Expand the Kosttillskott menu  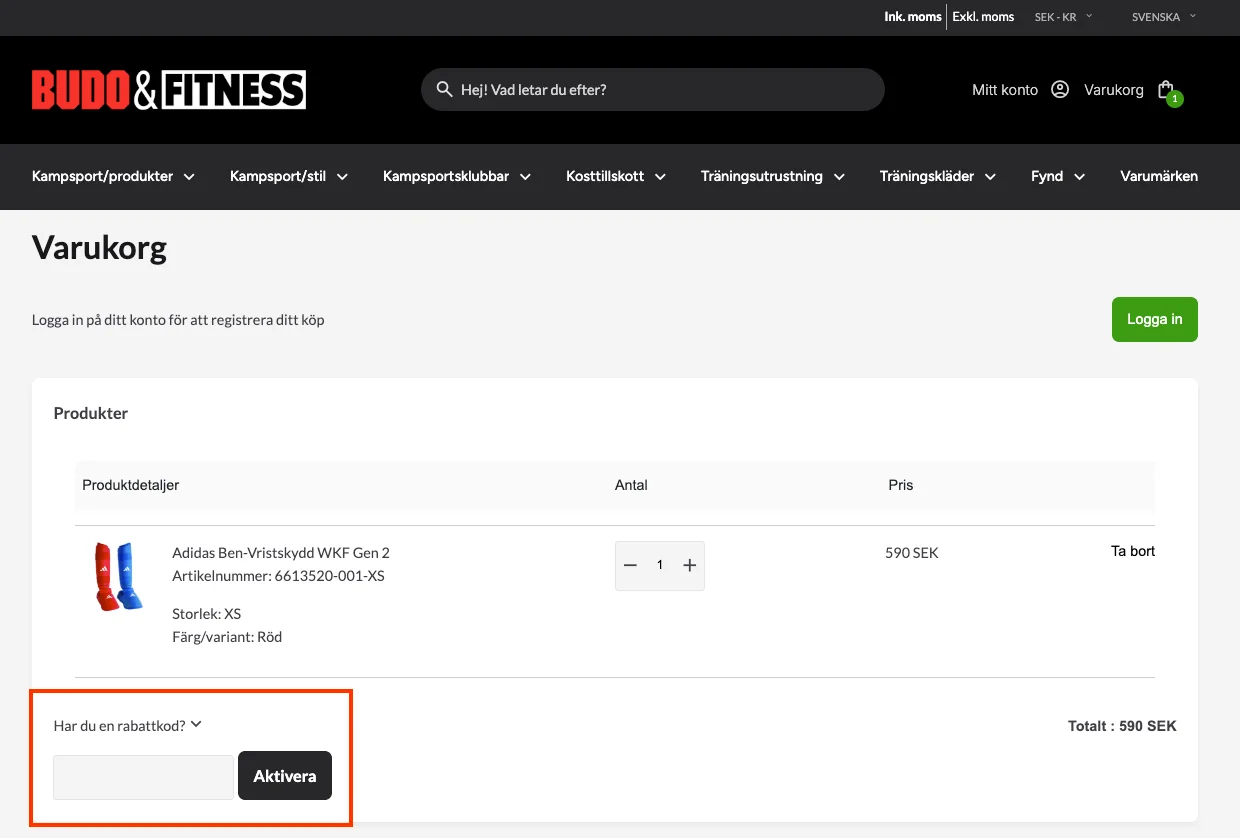point(615,177)
